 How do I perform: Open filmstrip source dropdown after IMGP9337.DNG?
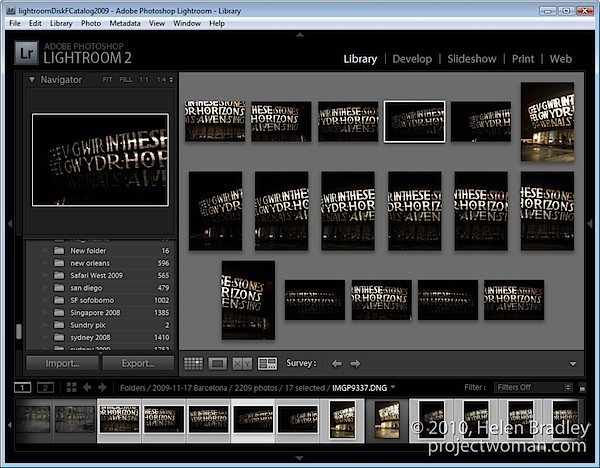[x=393, y=387]
